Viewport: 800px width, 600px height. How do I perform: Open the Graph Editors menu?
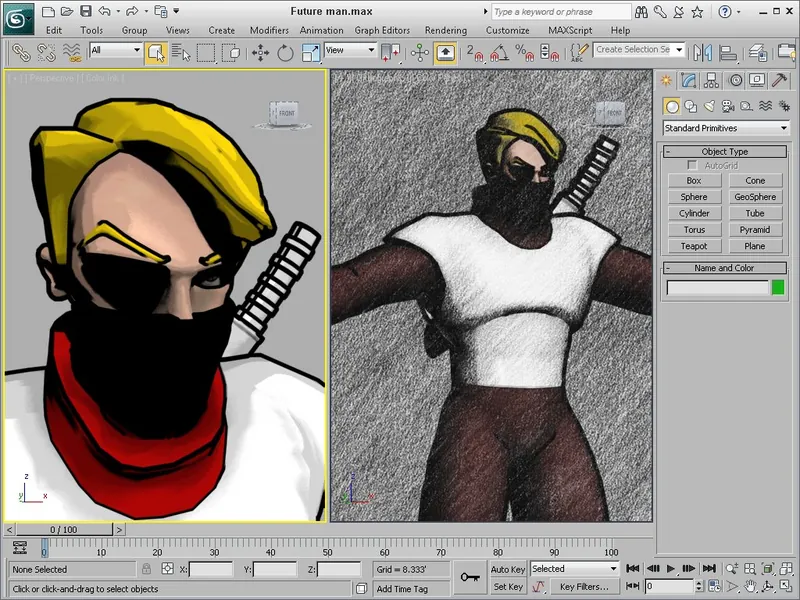[x=382, y=30]
